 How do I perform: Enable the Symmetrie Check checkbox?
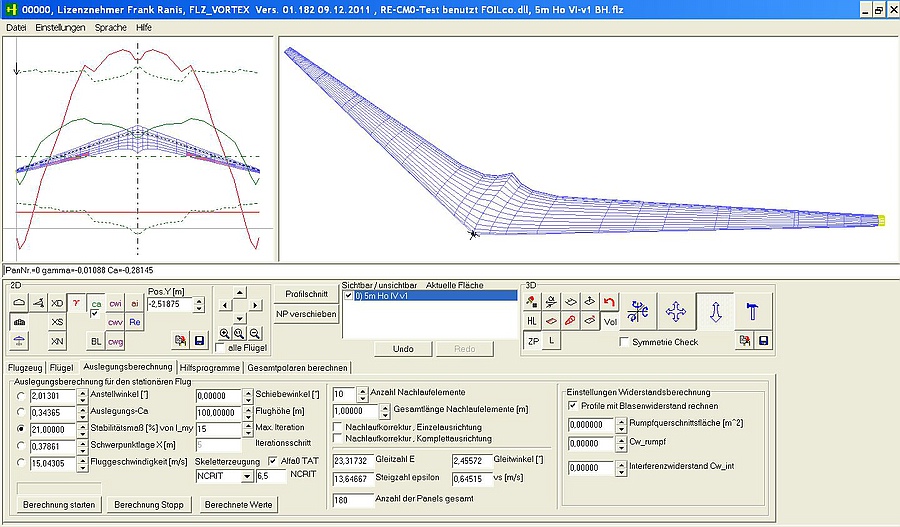click(625, 343)
